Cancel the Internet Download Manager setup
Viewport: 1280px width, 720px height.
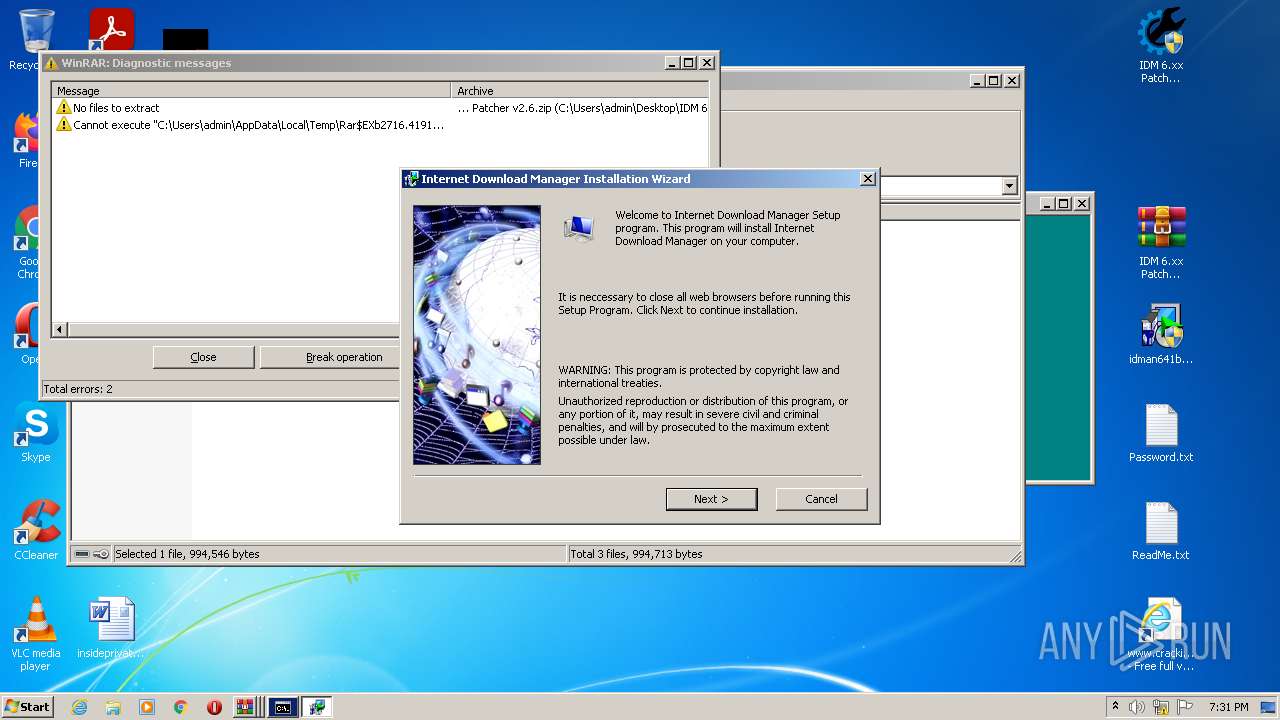click(821, 499)
